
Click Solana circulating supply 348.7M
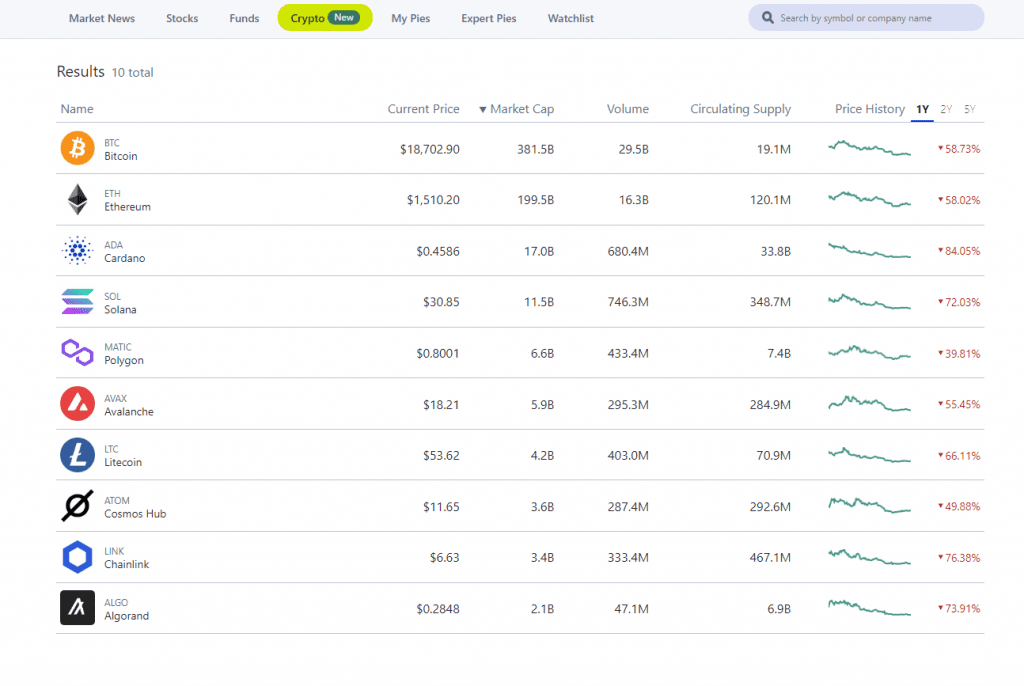click(770, 302)
